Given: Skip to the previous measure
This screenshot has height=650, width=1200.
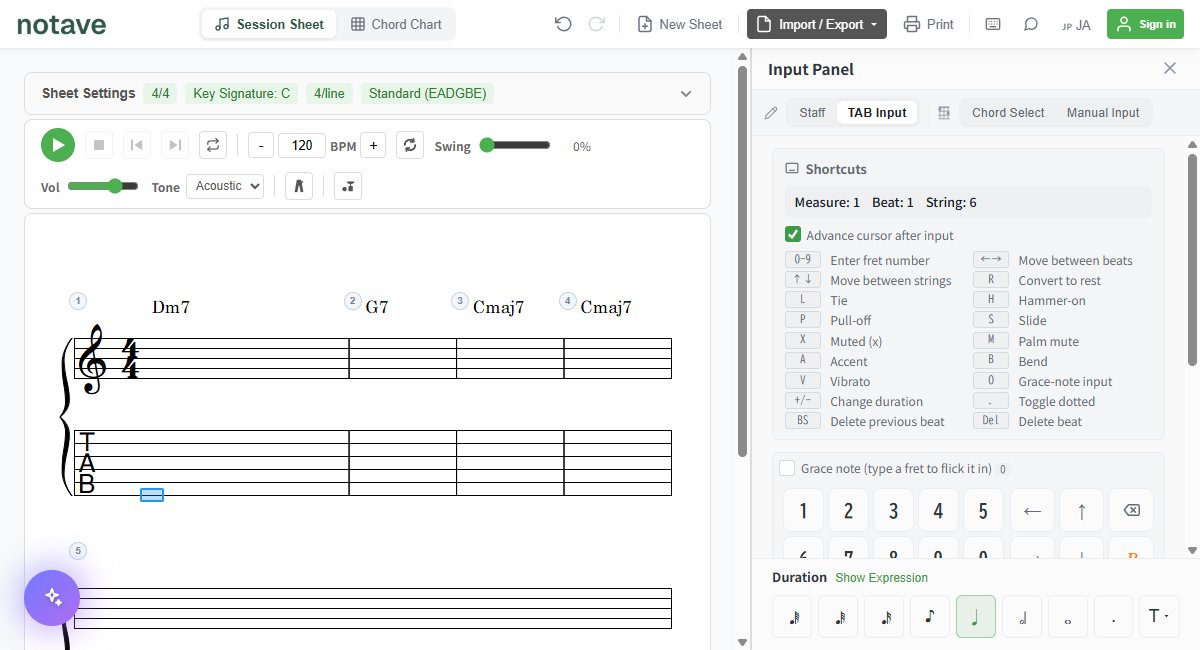Looking at the screenshot, I should pyautogui.click(x=137, y=145).
